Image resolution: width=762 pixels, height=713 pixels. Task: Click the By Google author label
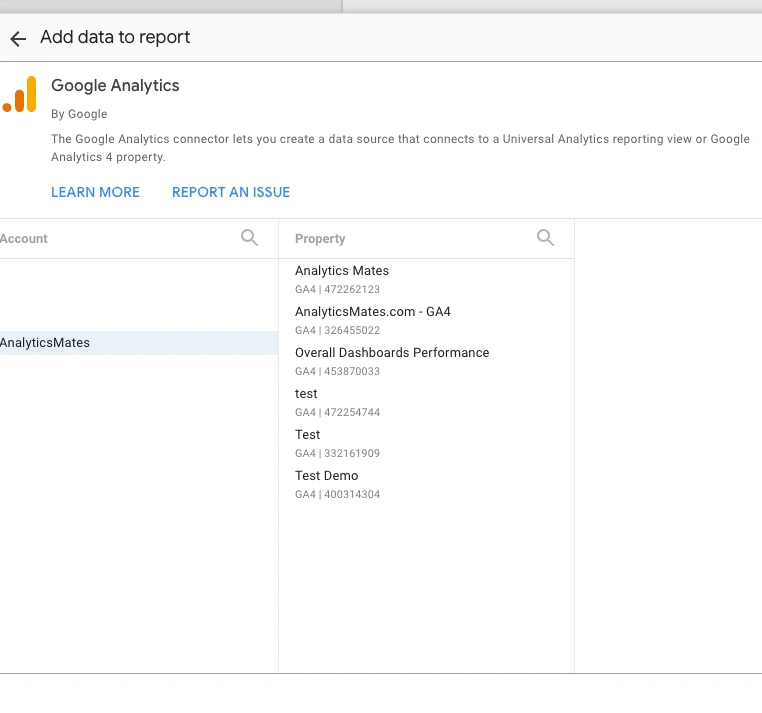[x=79, y=114]
